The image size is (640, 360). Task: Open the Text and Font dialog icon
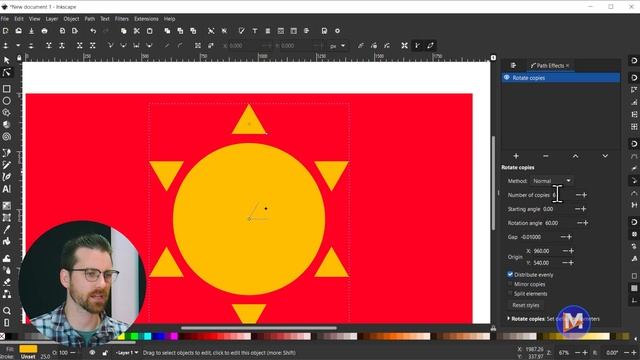[x=255, y=31]
